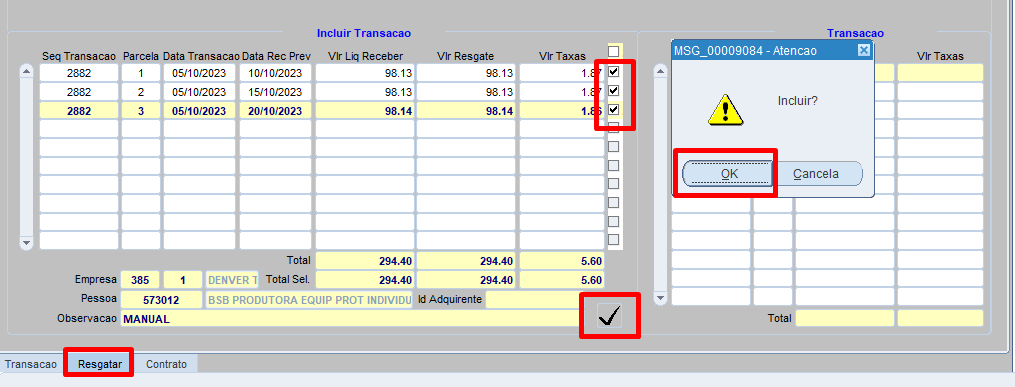Confirm the Incluir prompt with OK
The image size is (1015, 387).
(x=729, y=173)
